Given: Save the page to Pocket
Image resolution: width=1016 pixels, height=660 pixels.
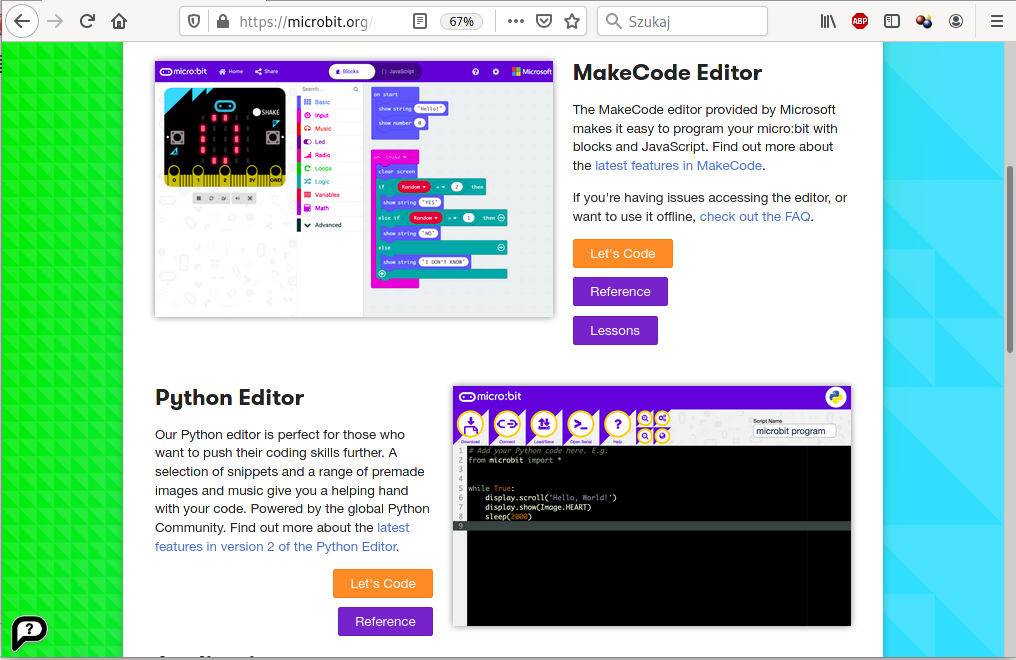Looking at the screenshot, I should click(543, 21).
